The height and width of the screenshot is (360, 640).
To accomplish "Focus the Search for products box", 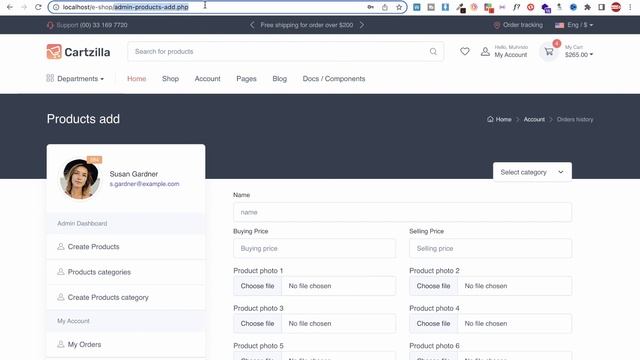I will click(286, 51).
